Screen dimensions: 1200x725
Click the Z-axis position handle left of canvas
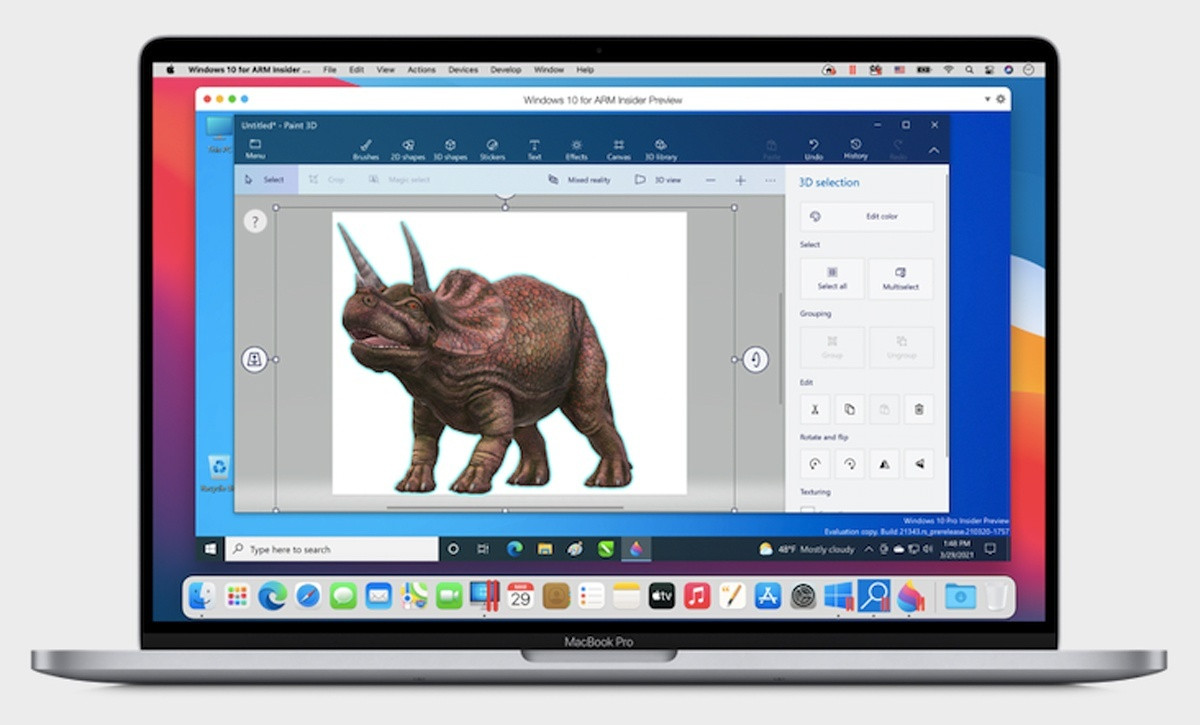tap(254, 360)
